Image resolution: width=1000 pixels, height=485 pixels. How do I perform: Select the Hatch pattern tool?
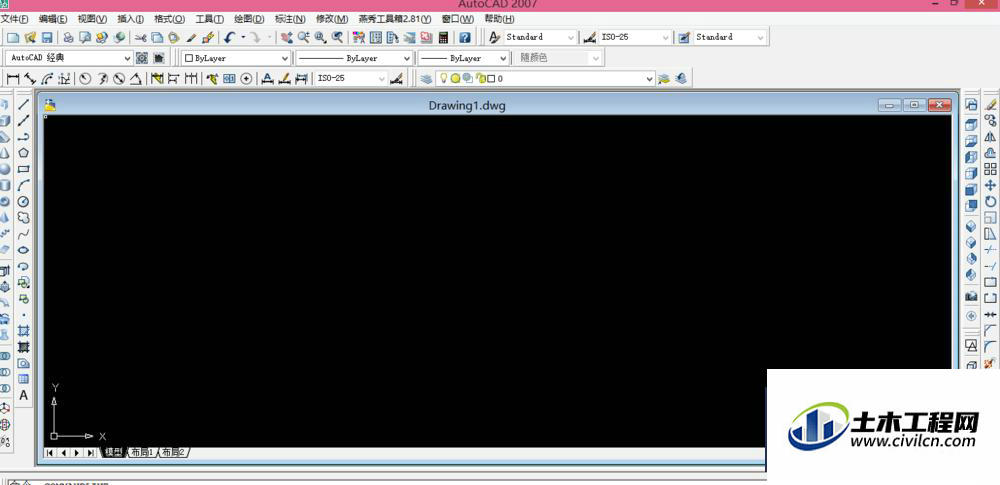(24, 331)
